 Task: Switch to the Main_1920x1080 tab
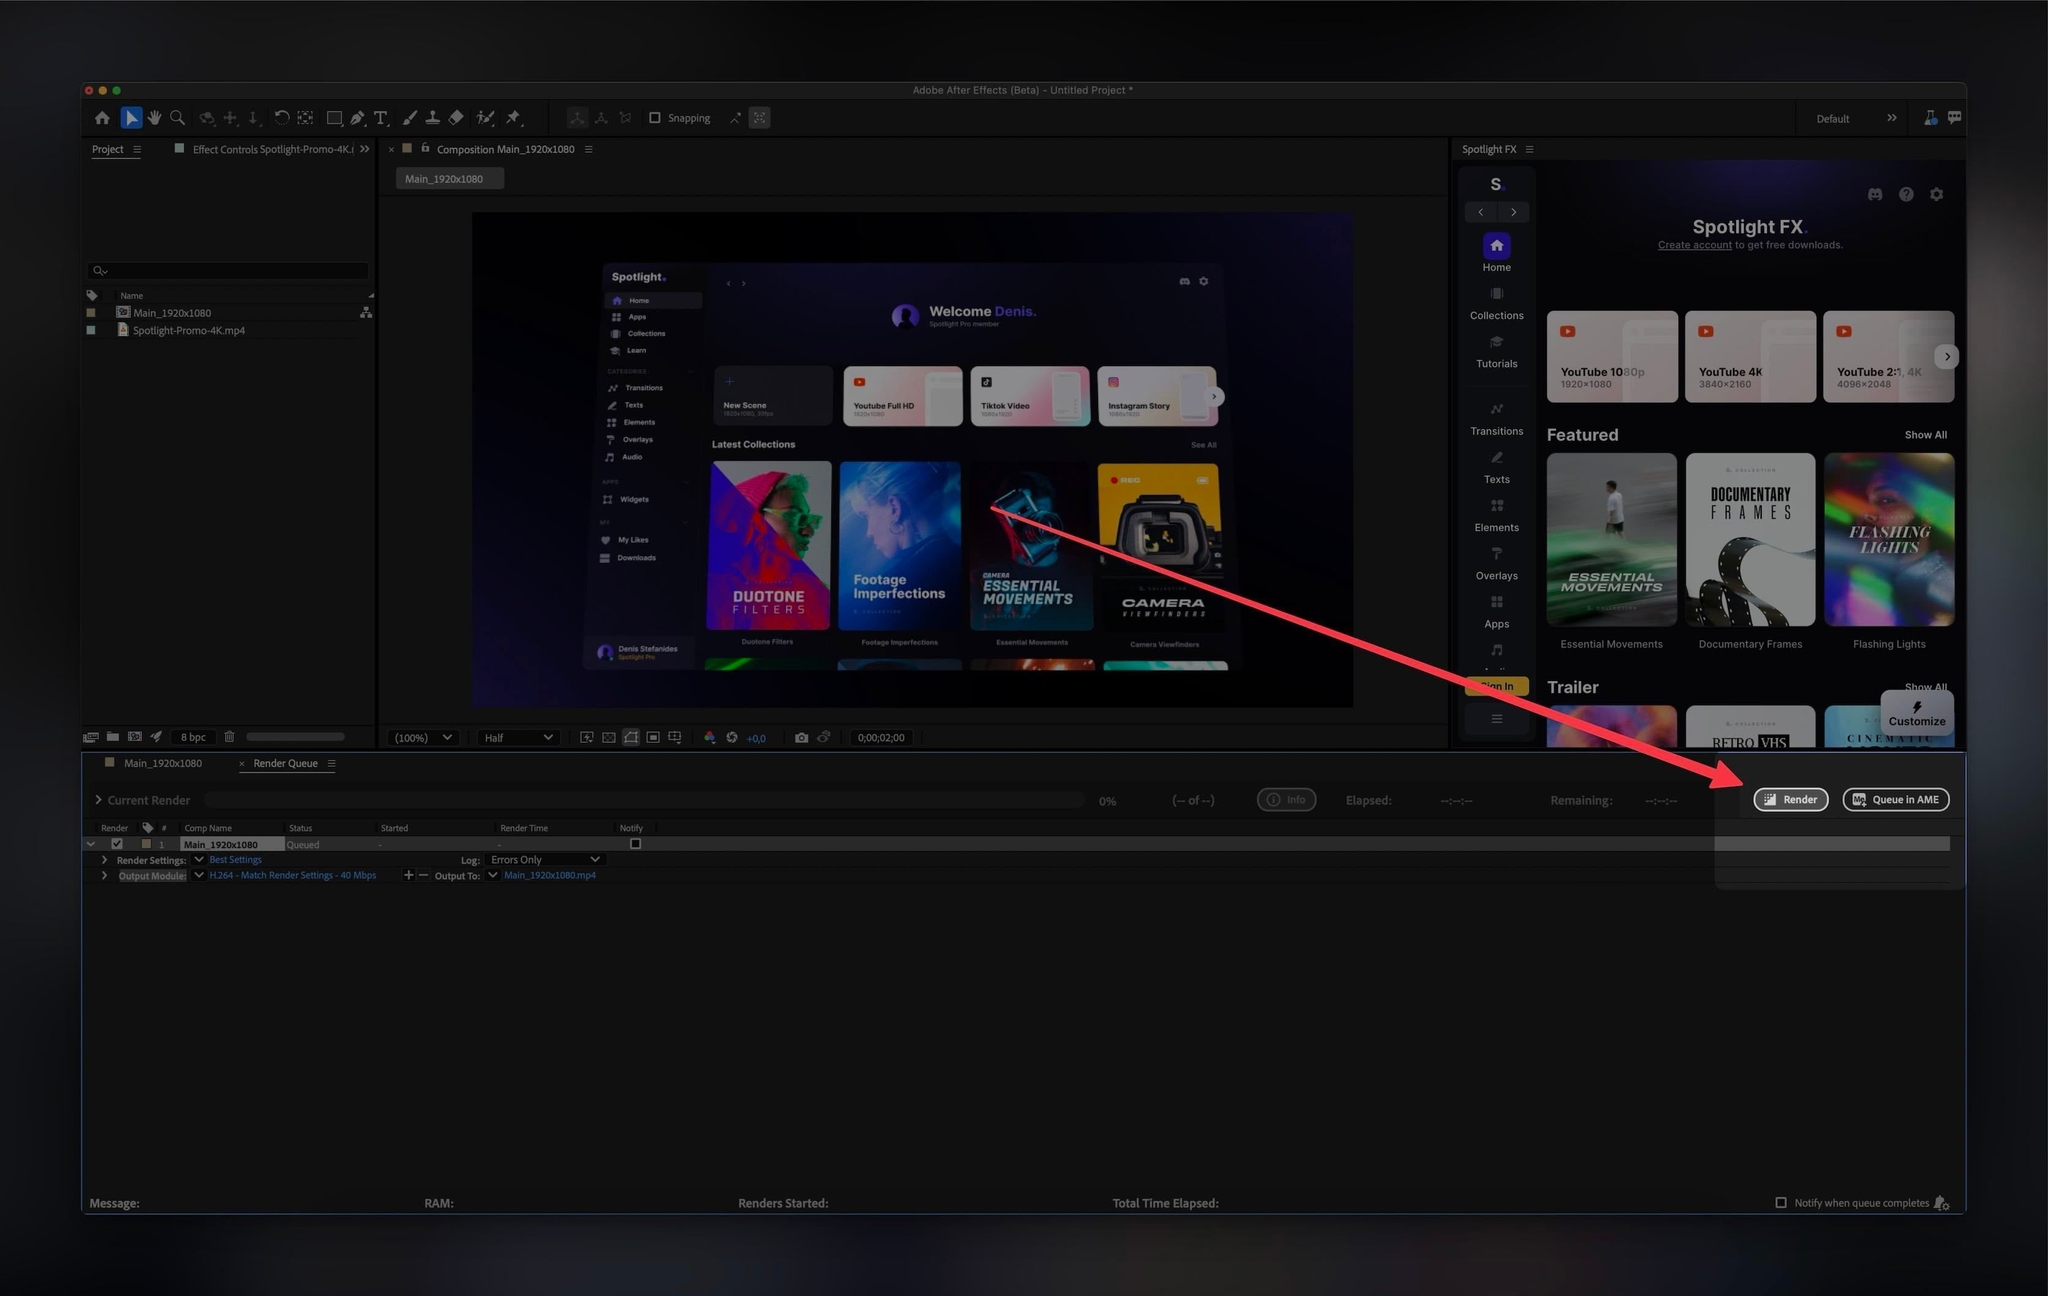pos(162,763)
